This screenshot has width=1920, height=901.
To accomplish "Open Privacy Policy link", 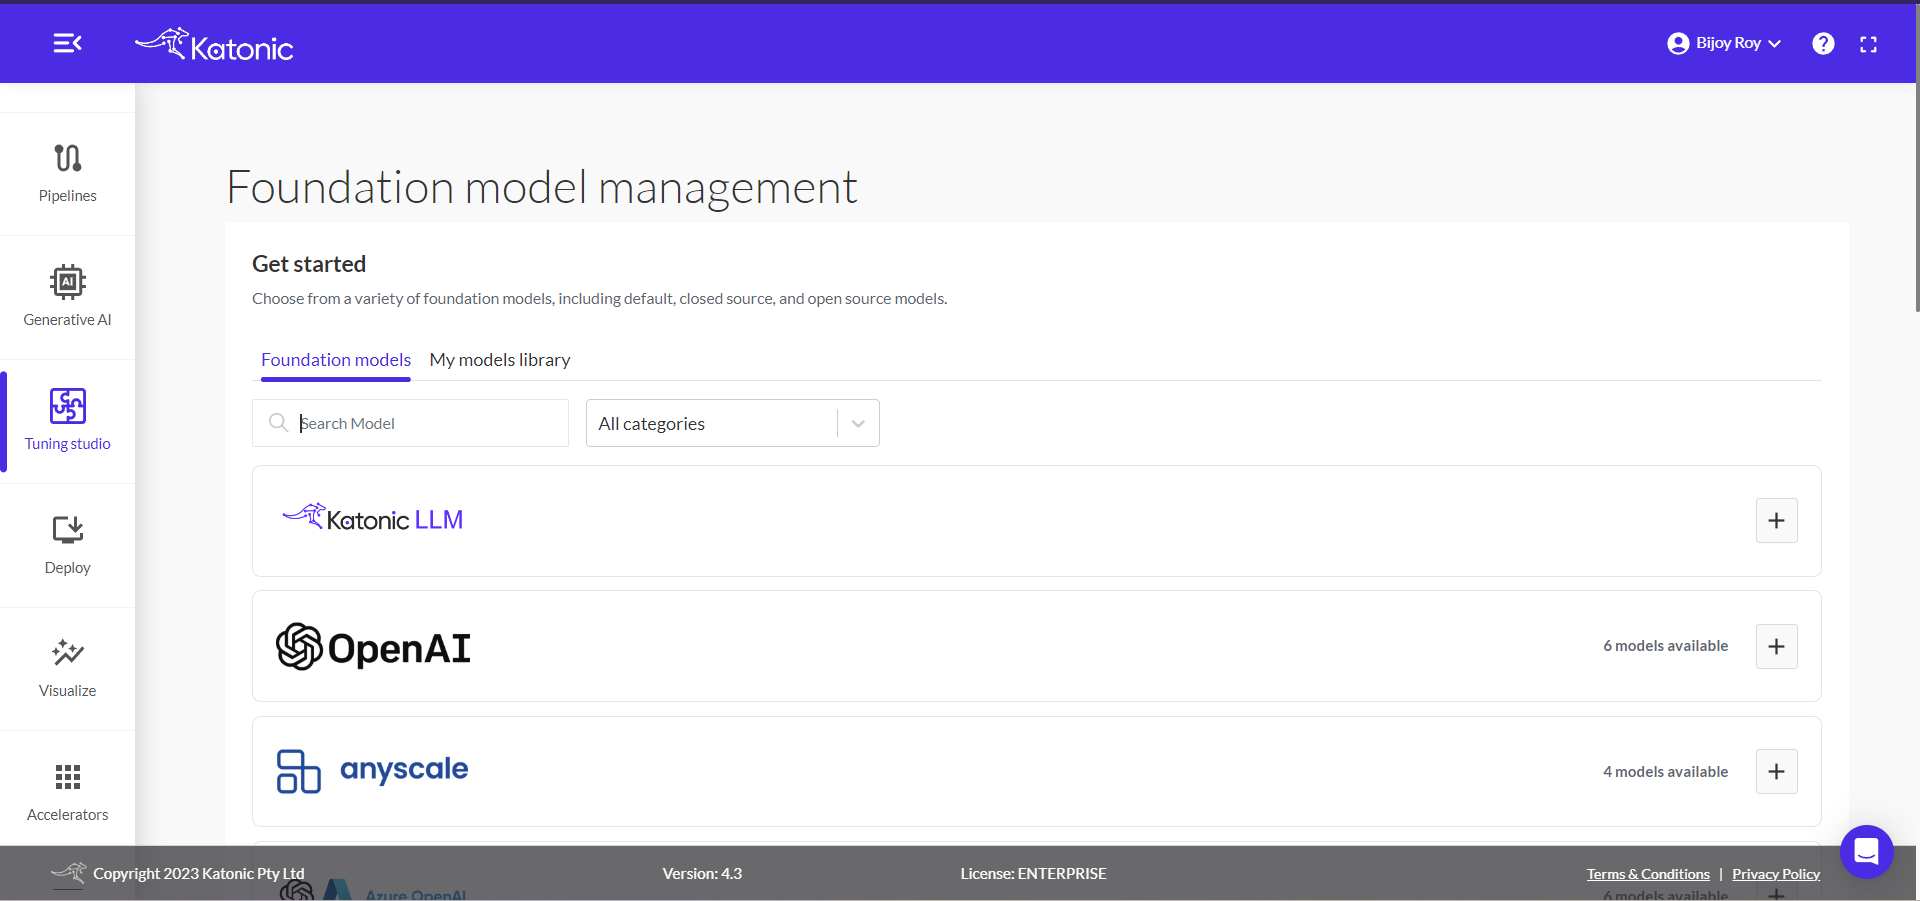I will click(x=1776, y=874).
